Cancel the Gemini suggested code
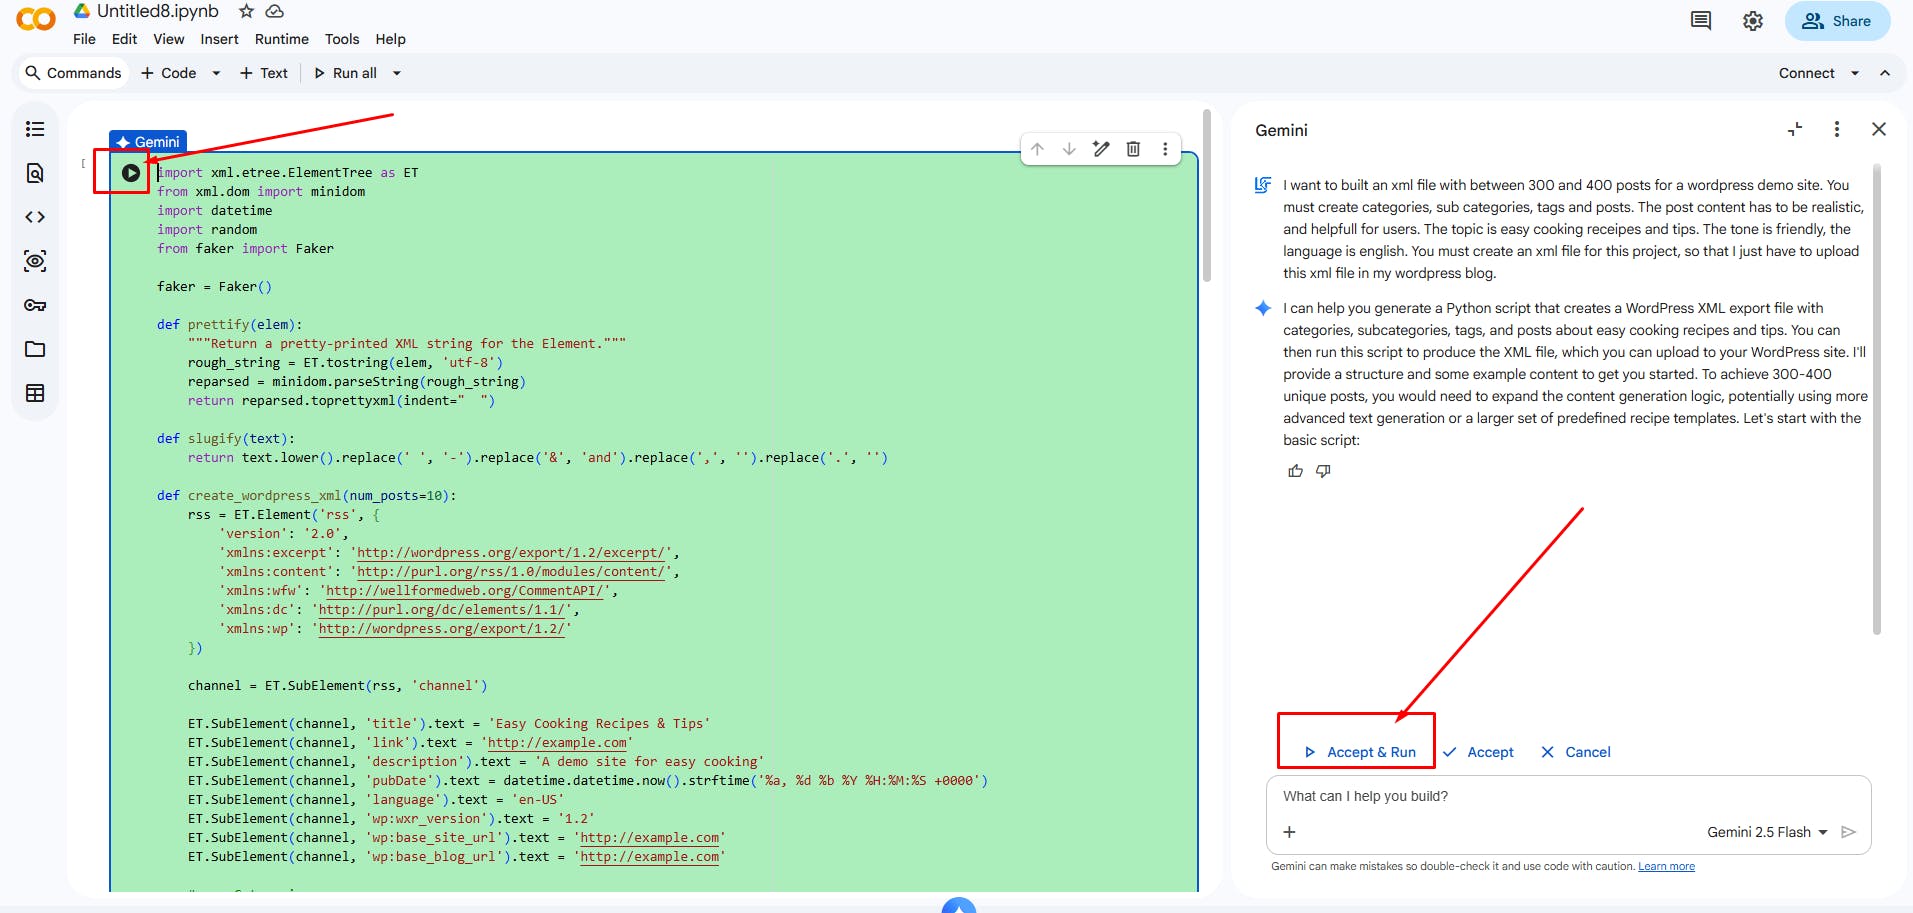Screen dimensions: 1913x913 [1576, 752]
